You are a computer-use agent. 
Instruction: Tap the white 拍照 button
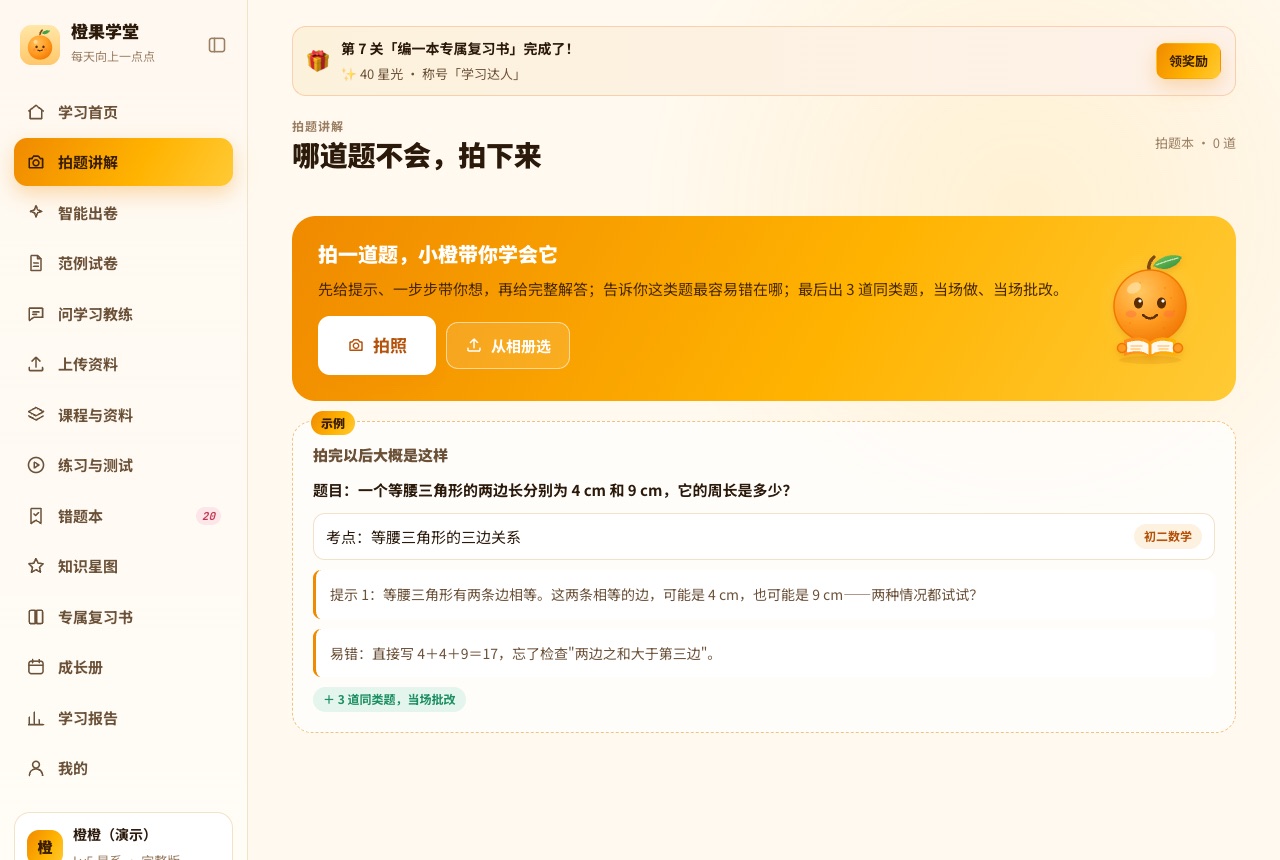377,346
